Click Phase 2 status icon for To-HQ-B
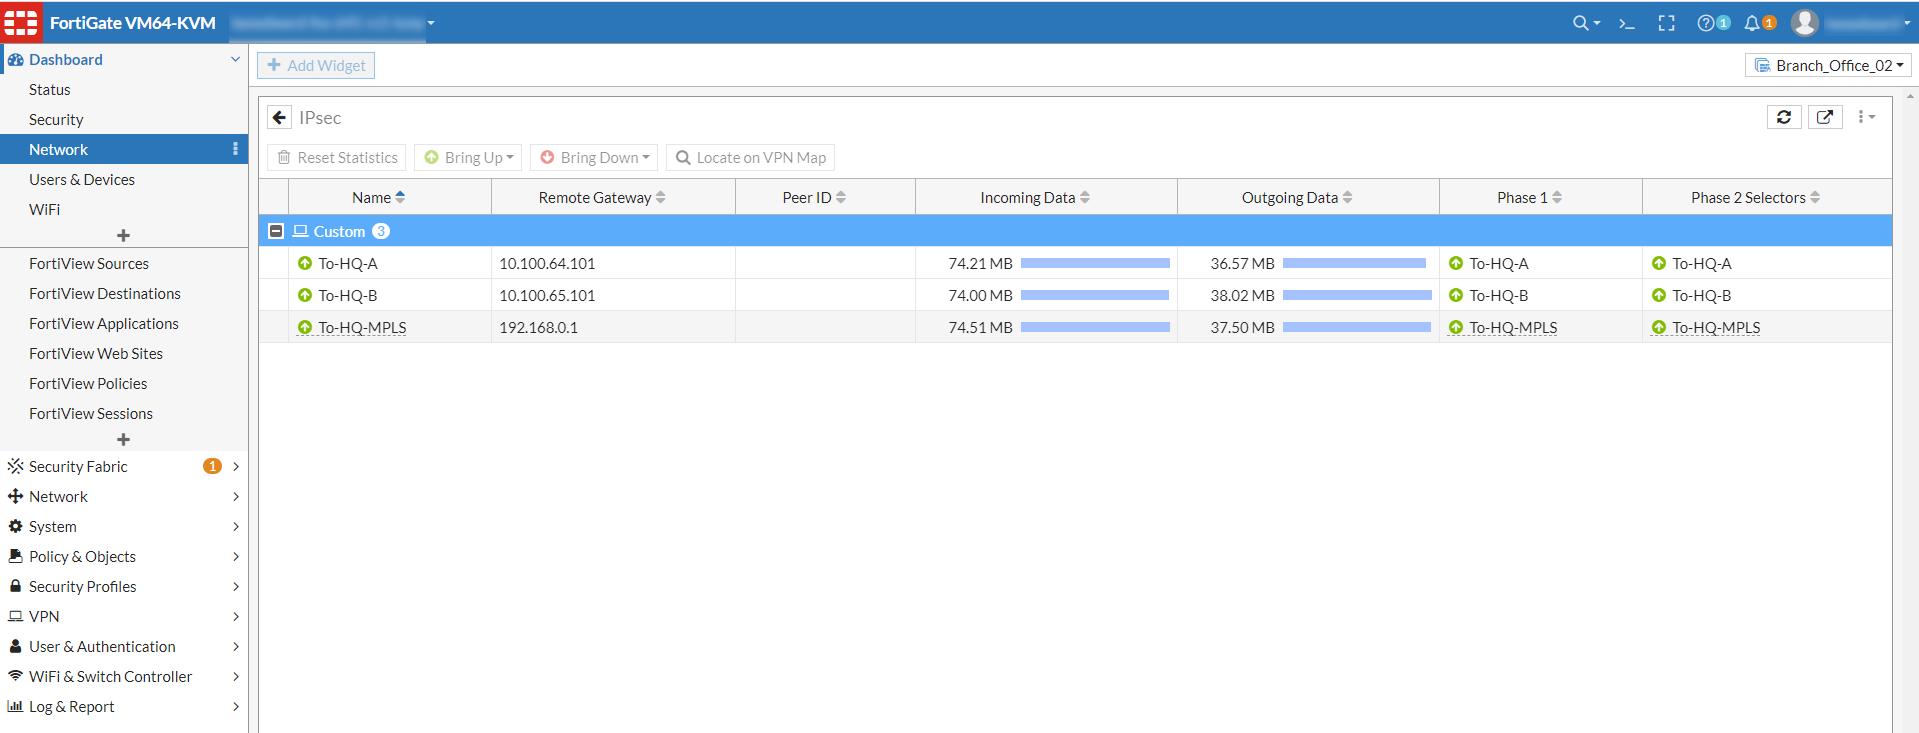 (x=1659, y=295)
